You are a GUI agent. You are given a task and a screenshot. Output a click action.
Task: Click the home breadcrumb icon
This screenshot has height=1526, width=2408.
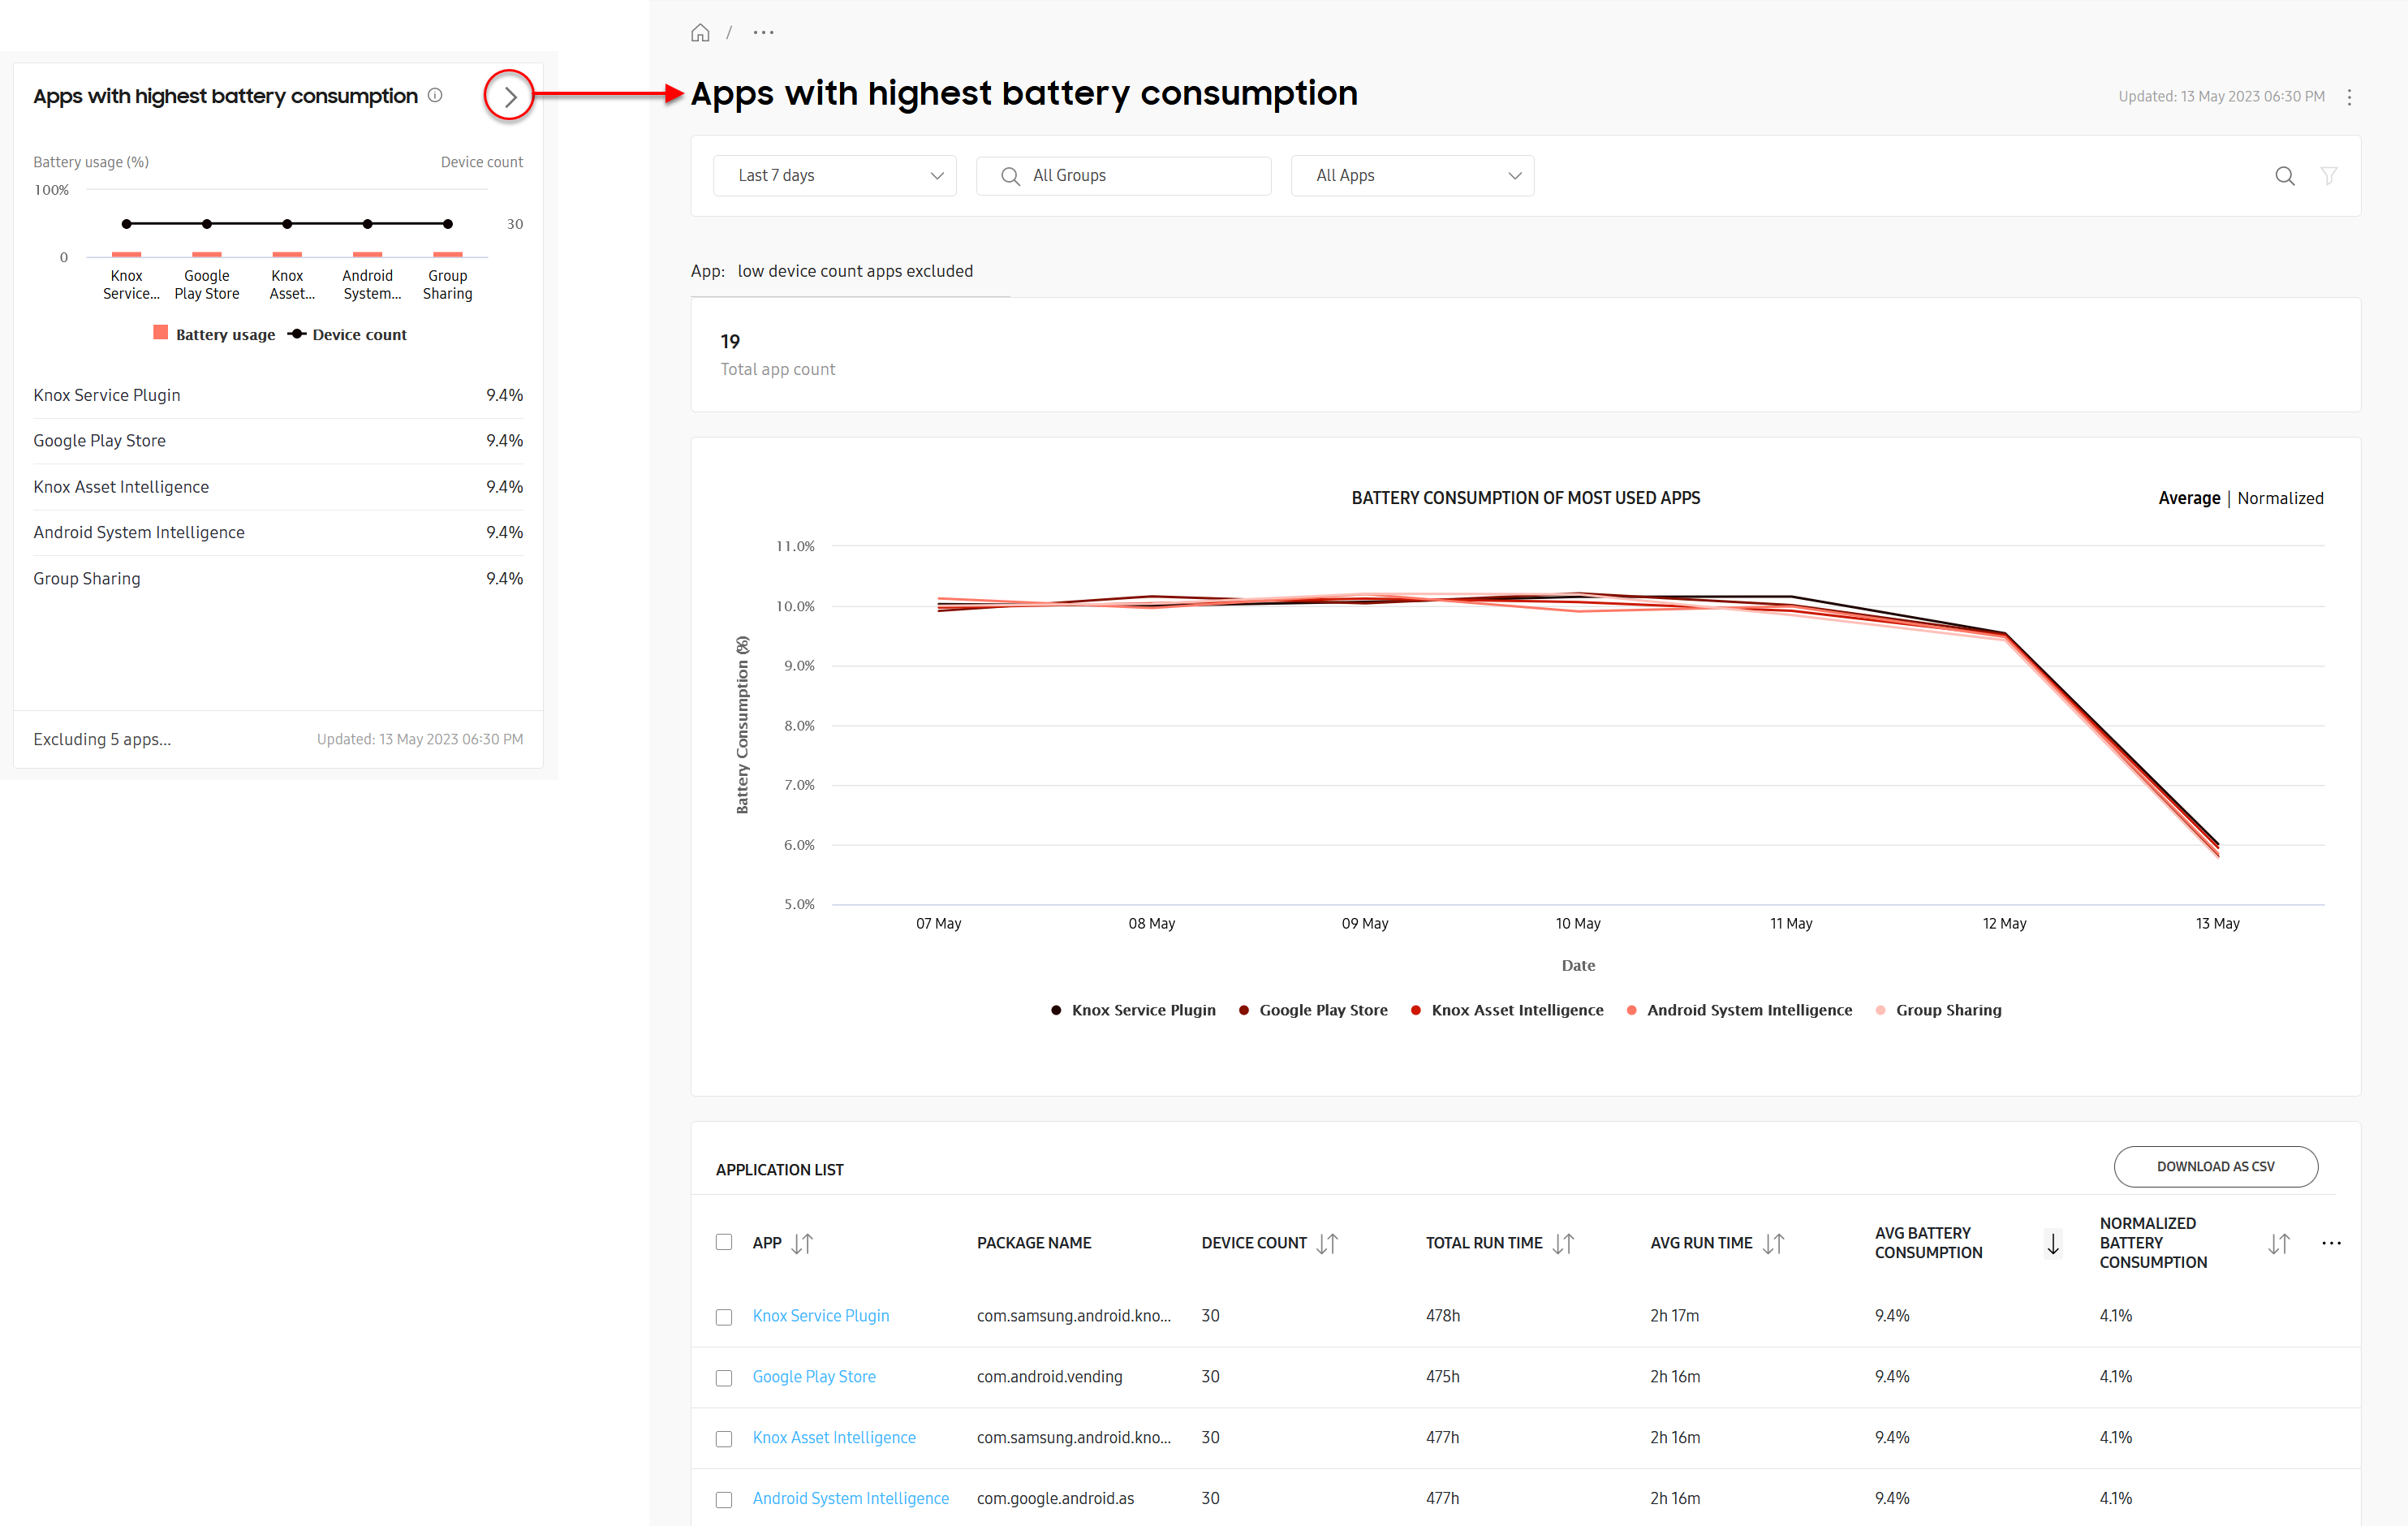coord(700,33)
